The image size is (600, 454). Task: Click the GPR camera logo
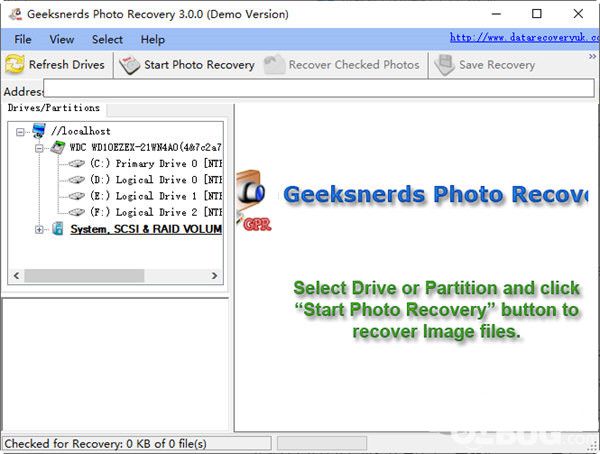[x=253, y=201]
